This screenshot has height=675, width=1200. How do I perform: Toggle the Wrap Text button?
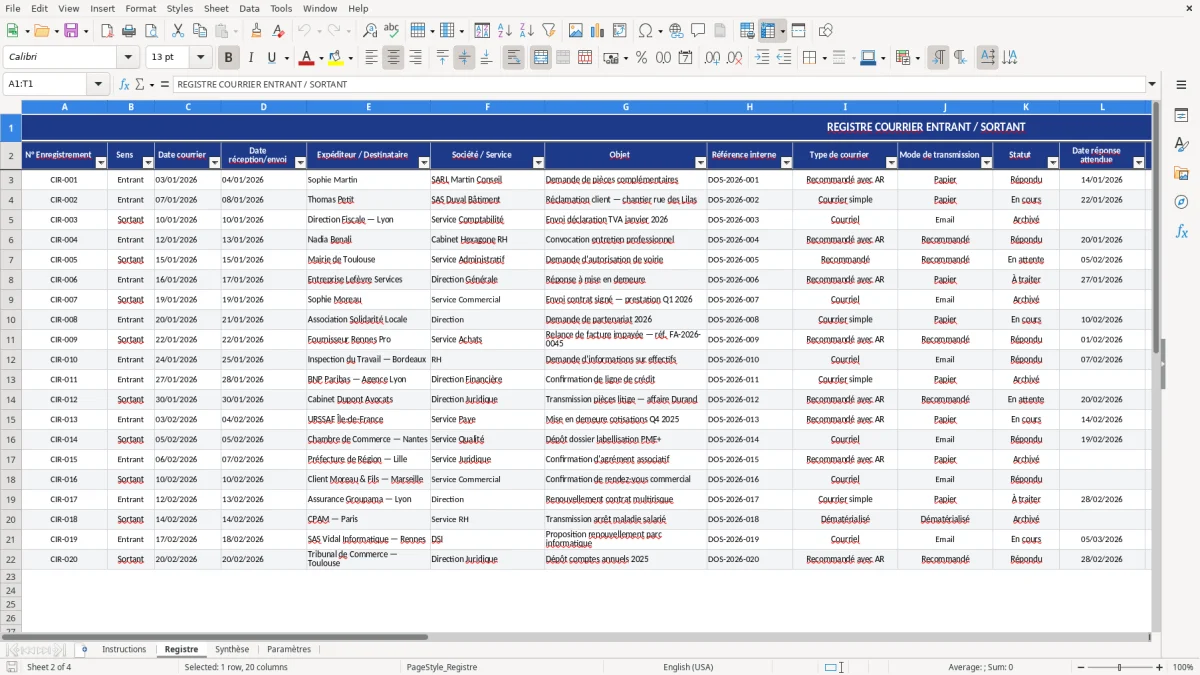point(514,58)
